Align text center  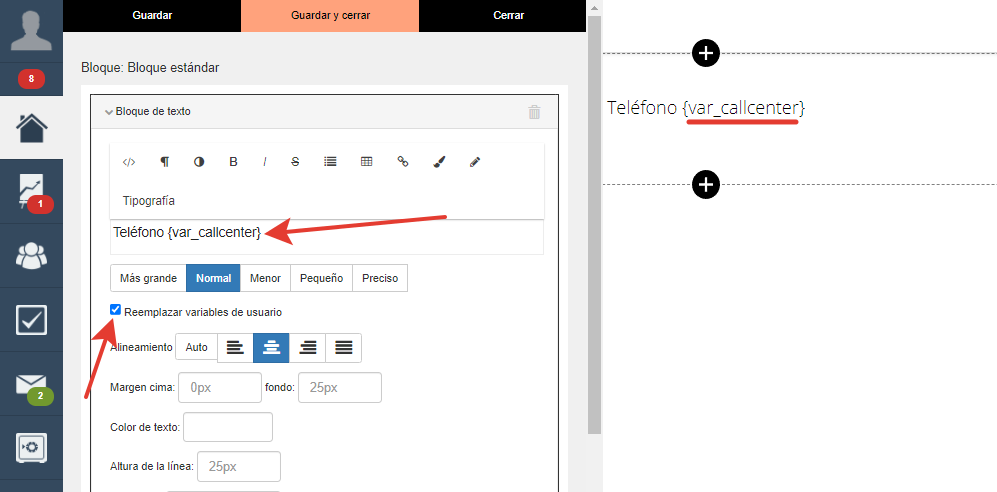tap(271, 348)
